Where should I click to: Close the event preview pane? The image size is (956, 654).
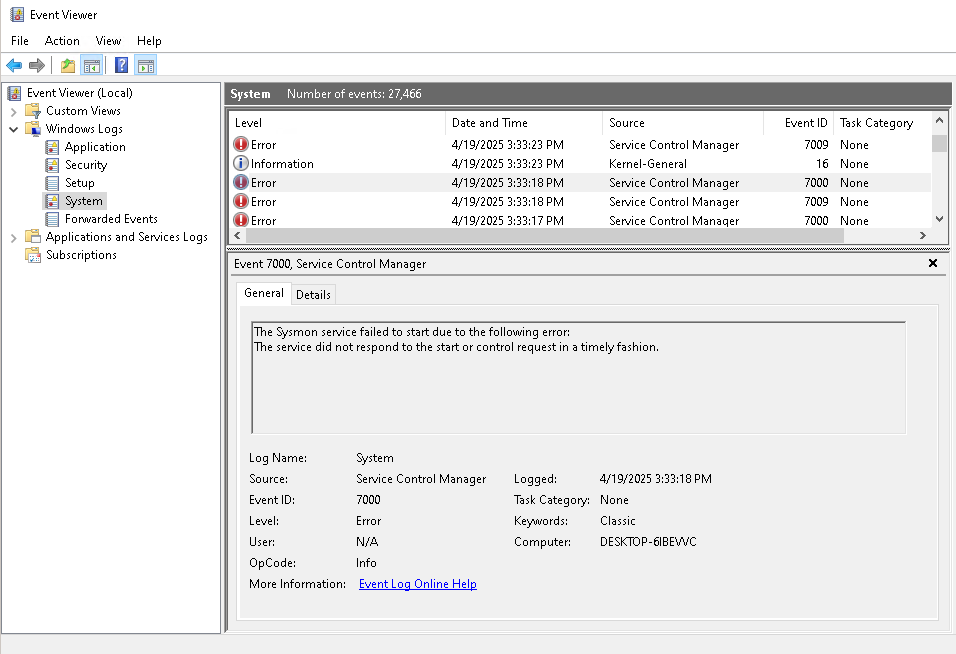933,263
